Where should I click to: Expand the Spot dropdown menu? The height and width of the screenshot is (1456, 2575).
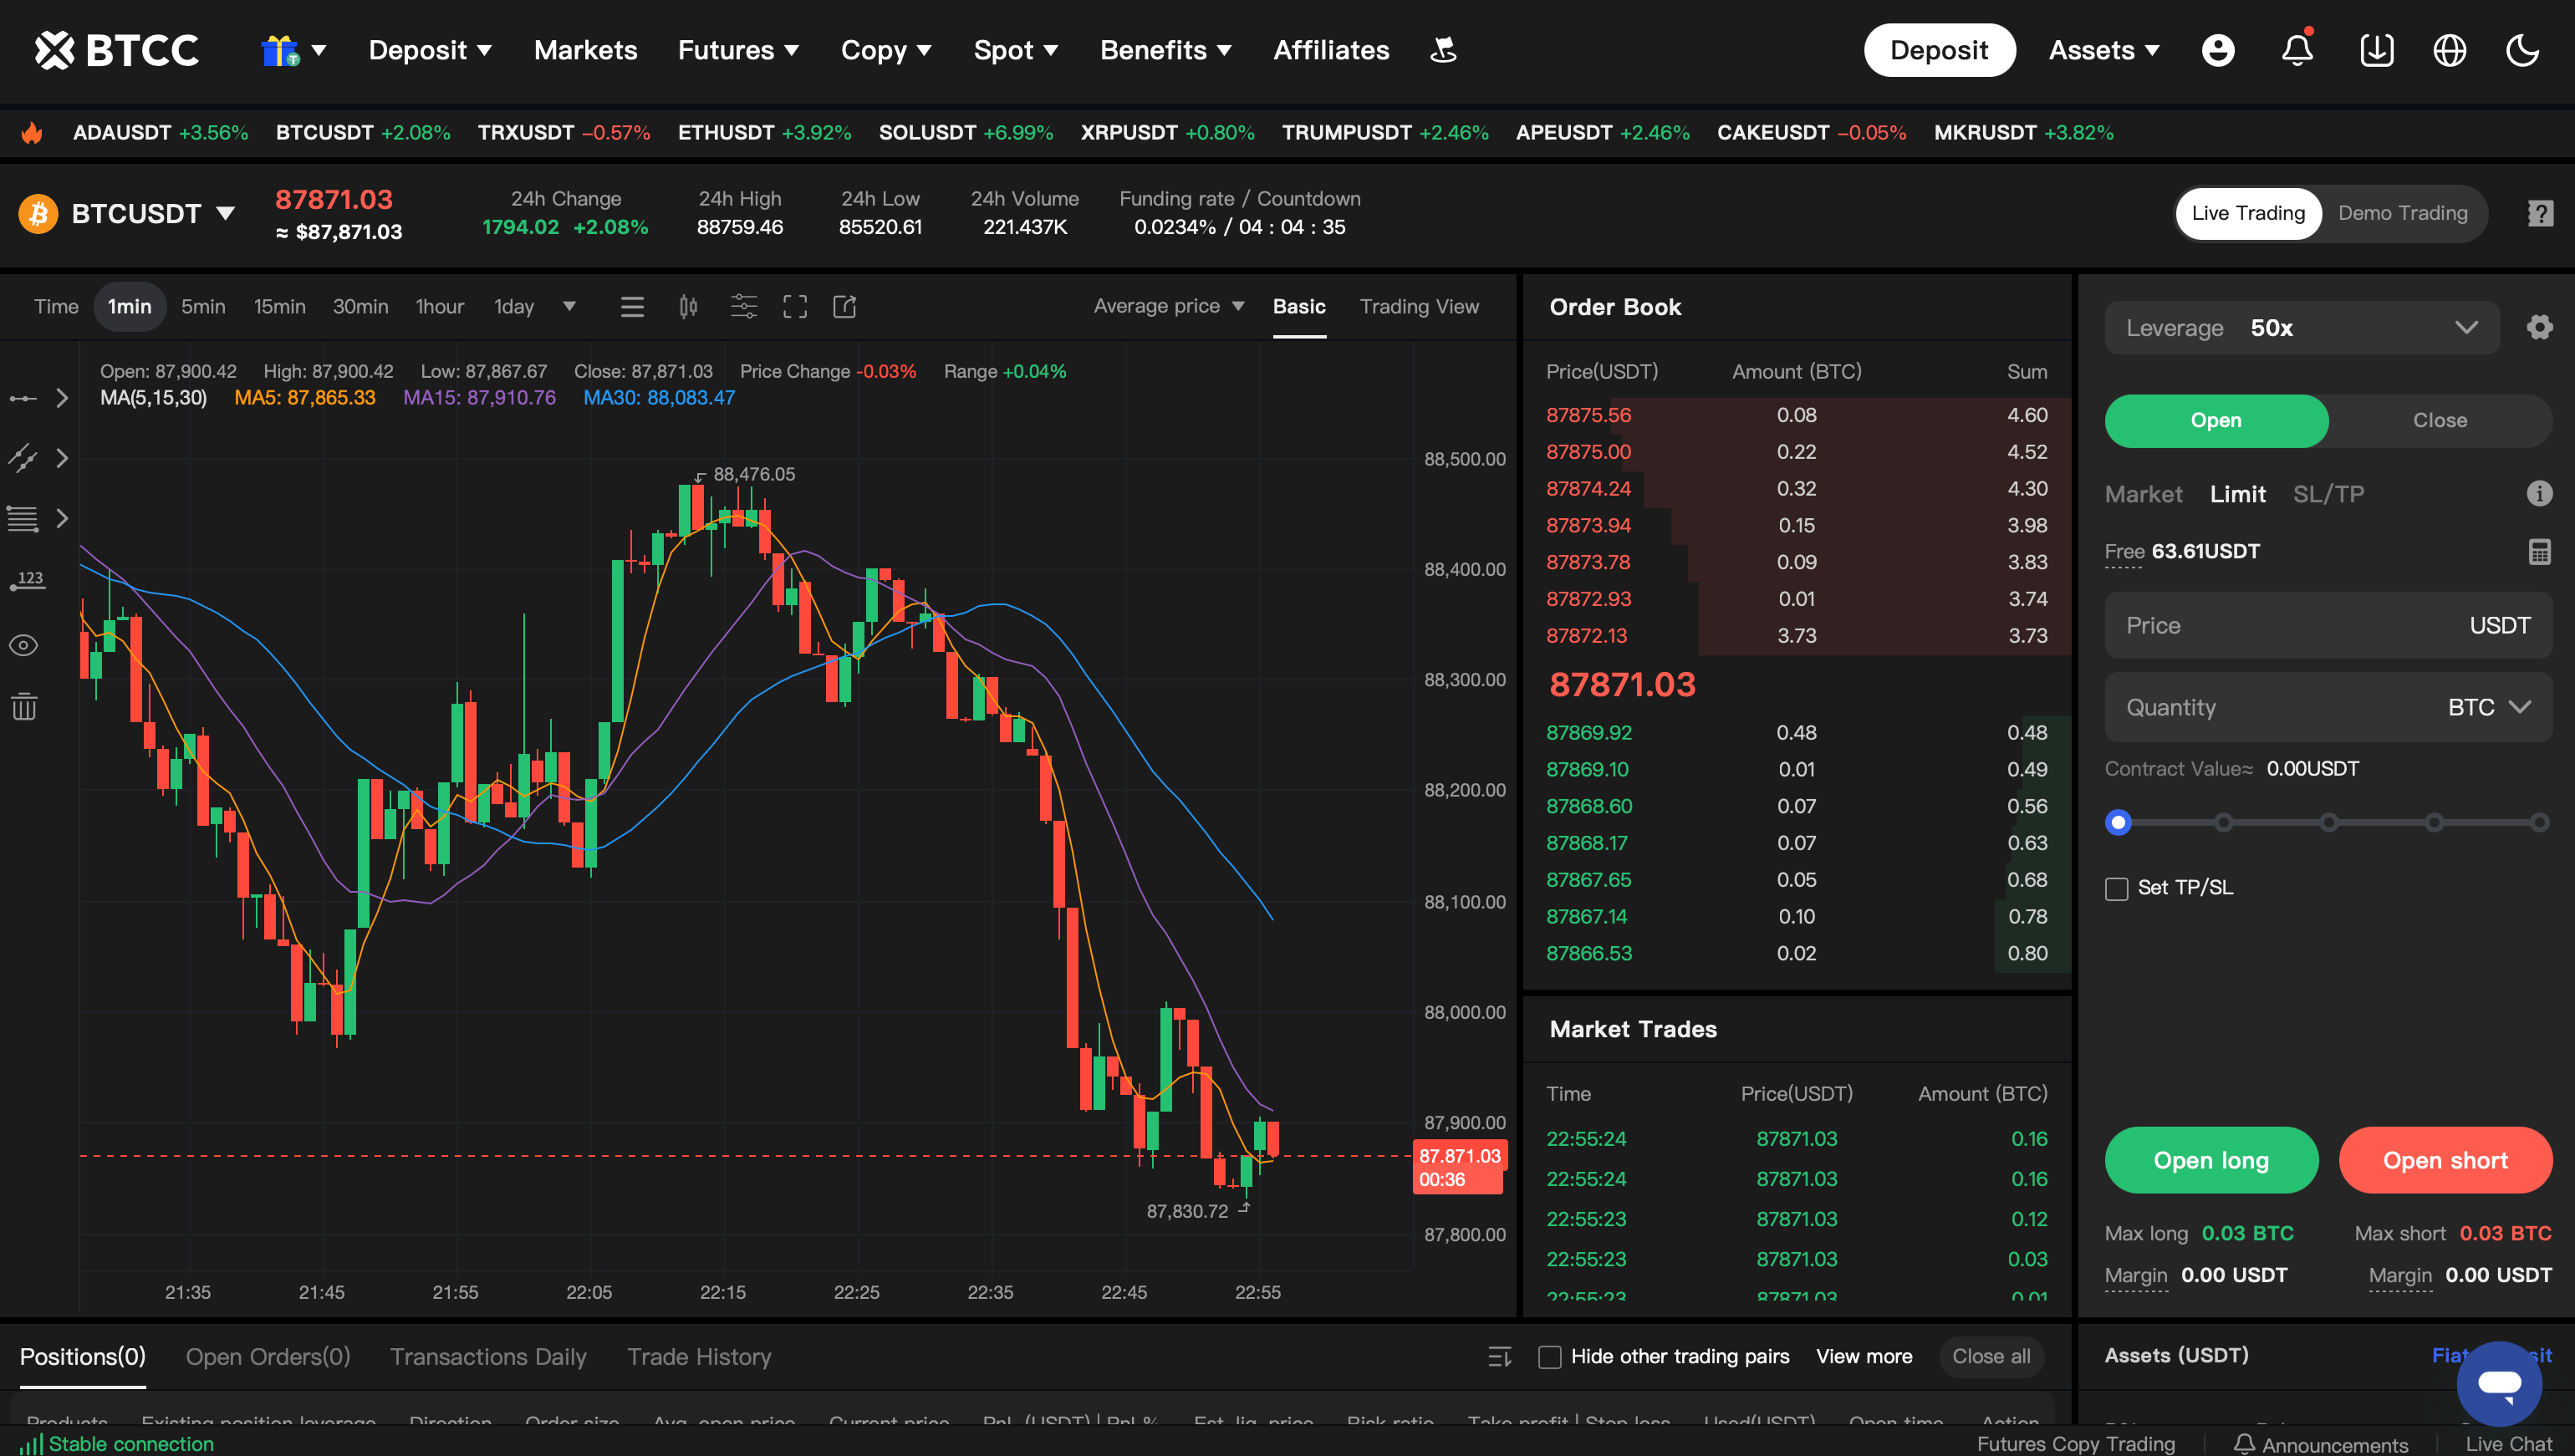[x=1016, y=50]
